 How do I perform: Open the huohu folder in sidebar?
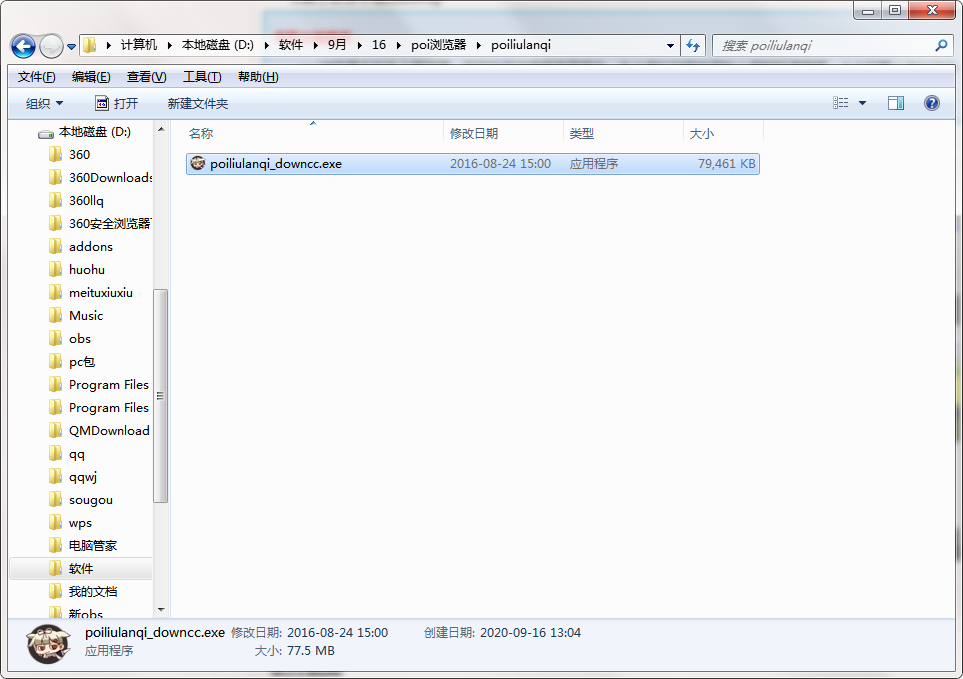[87, 270]
